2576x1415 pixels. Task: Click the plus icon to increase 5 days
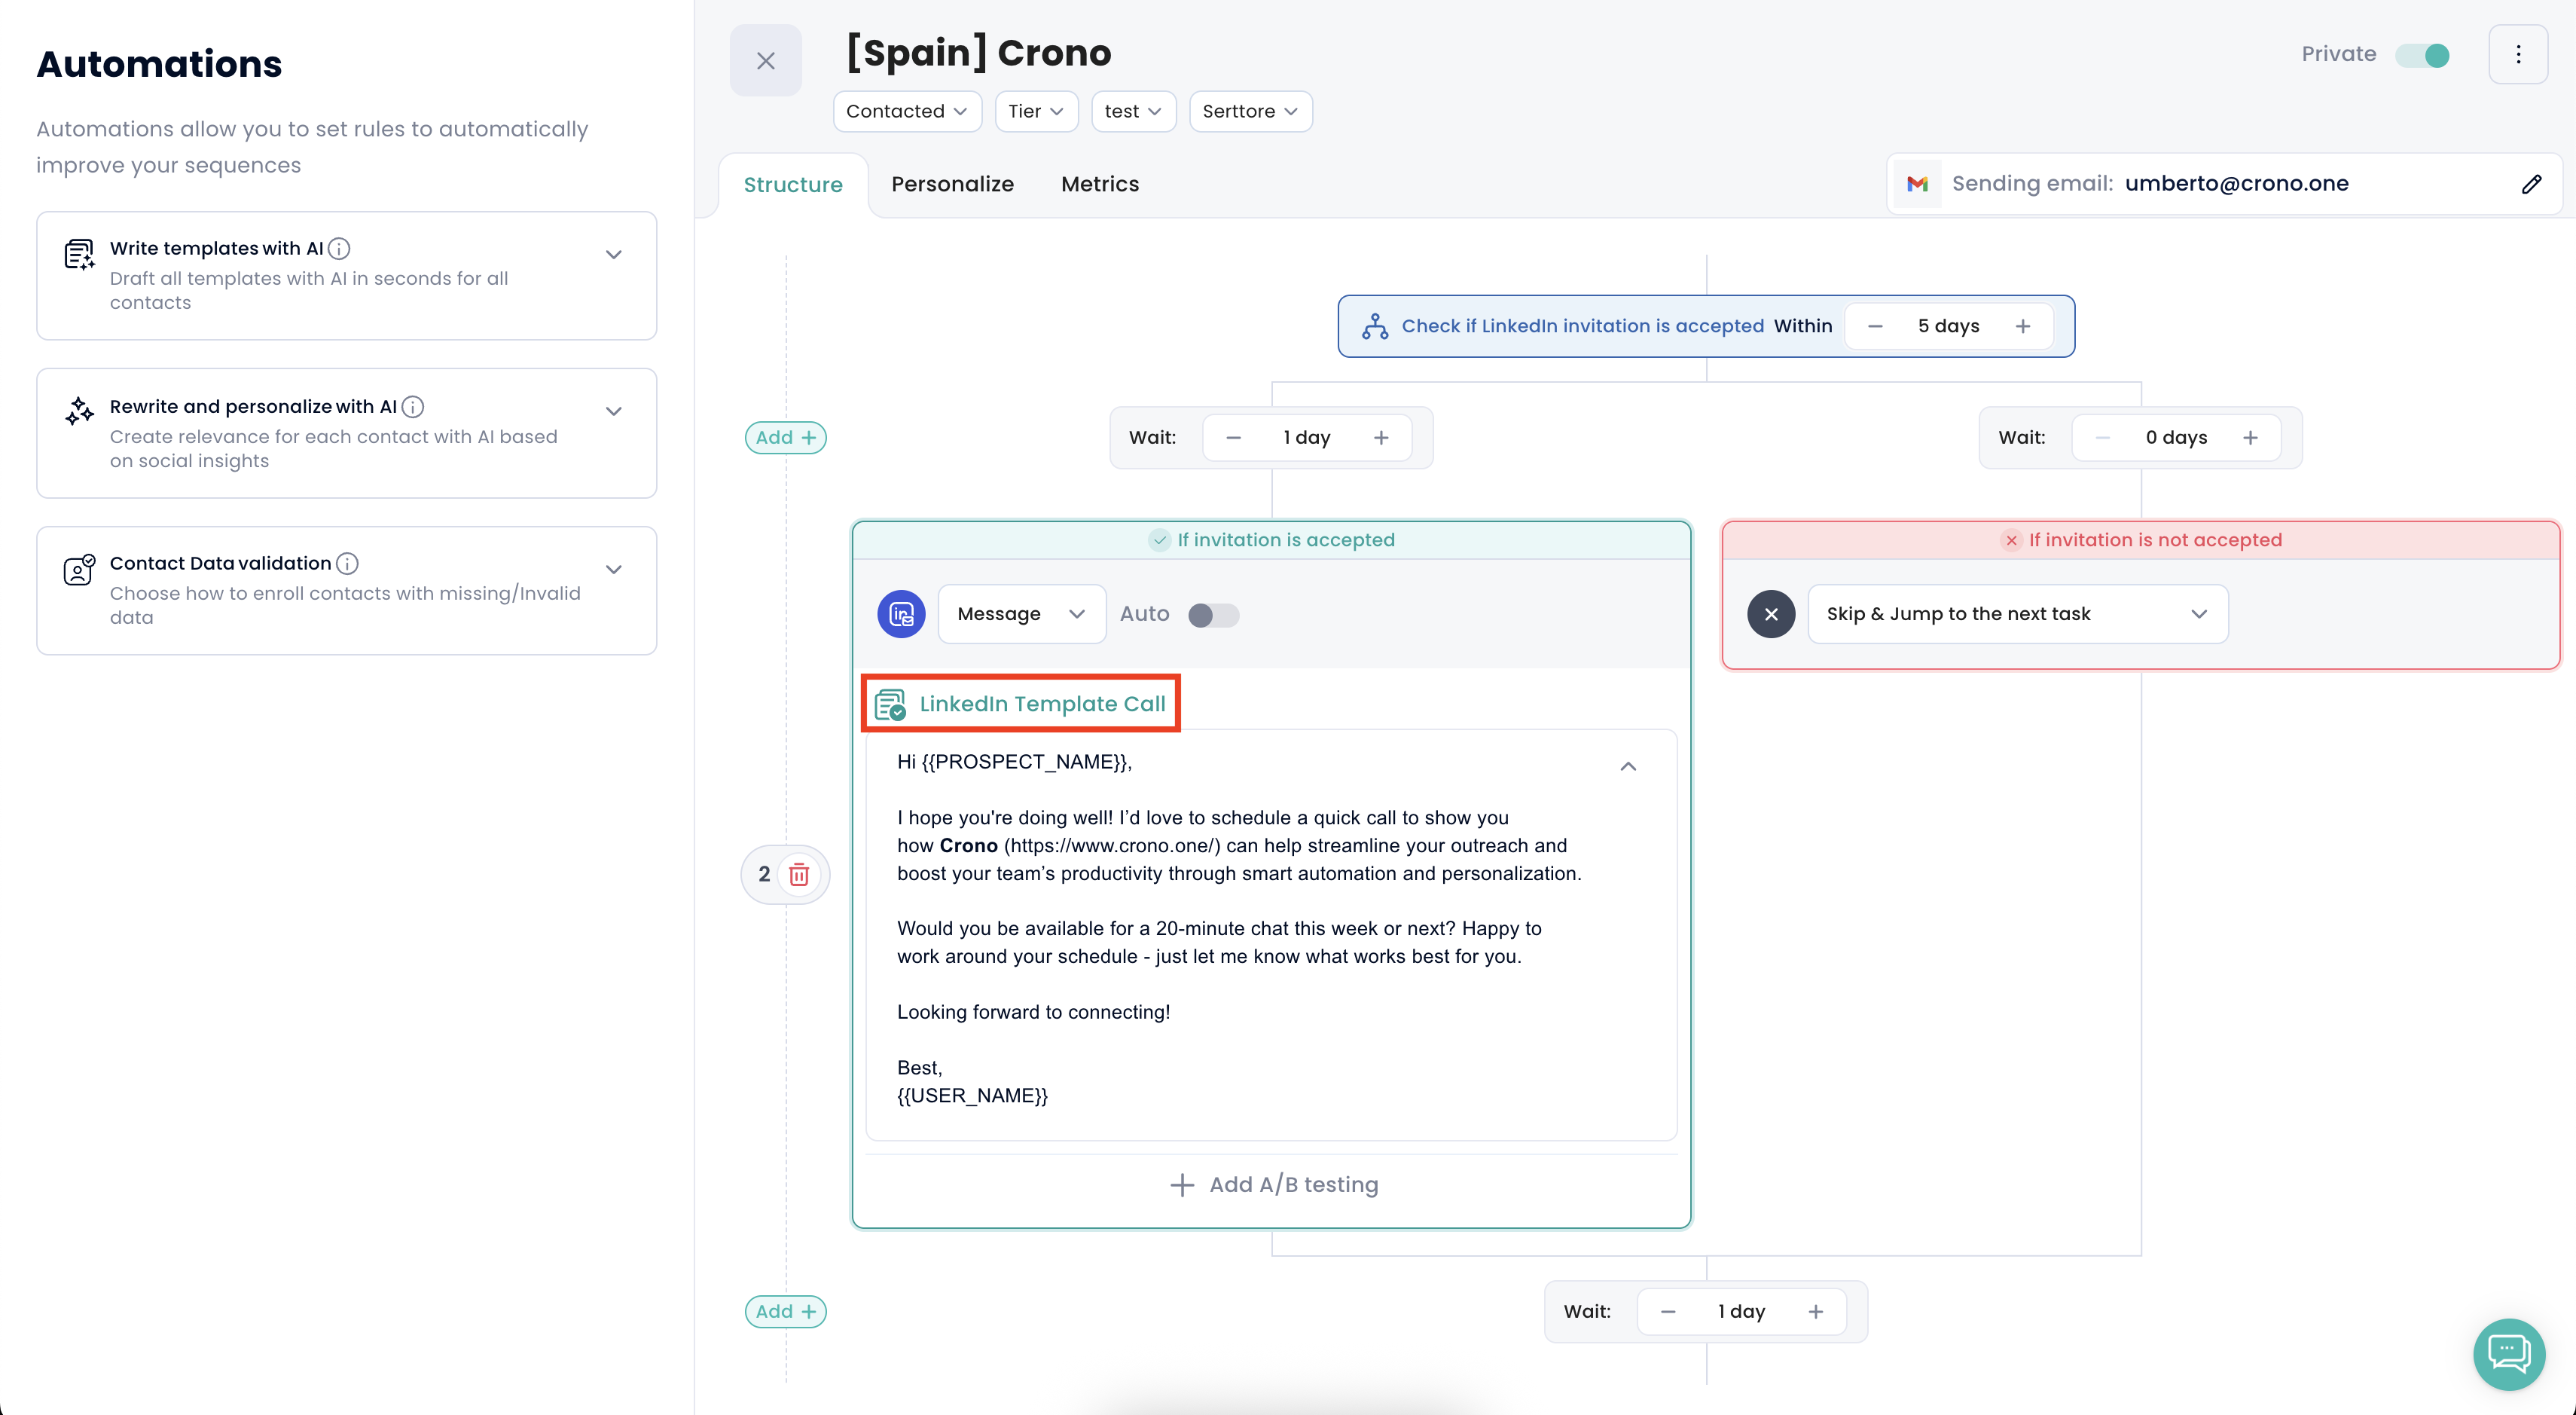tap(2022, 326)
